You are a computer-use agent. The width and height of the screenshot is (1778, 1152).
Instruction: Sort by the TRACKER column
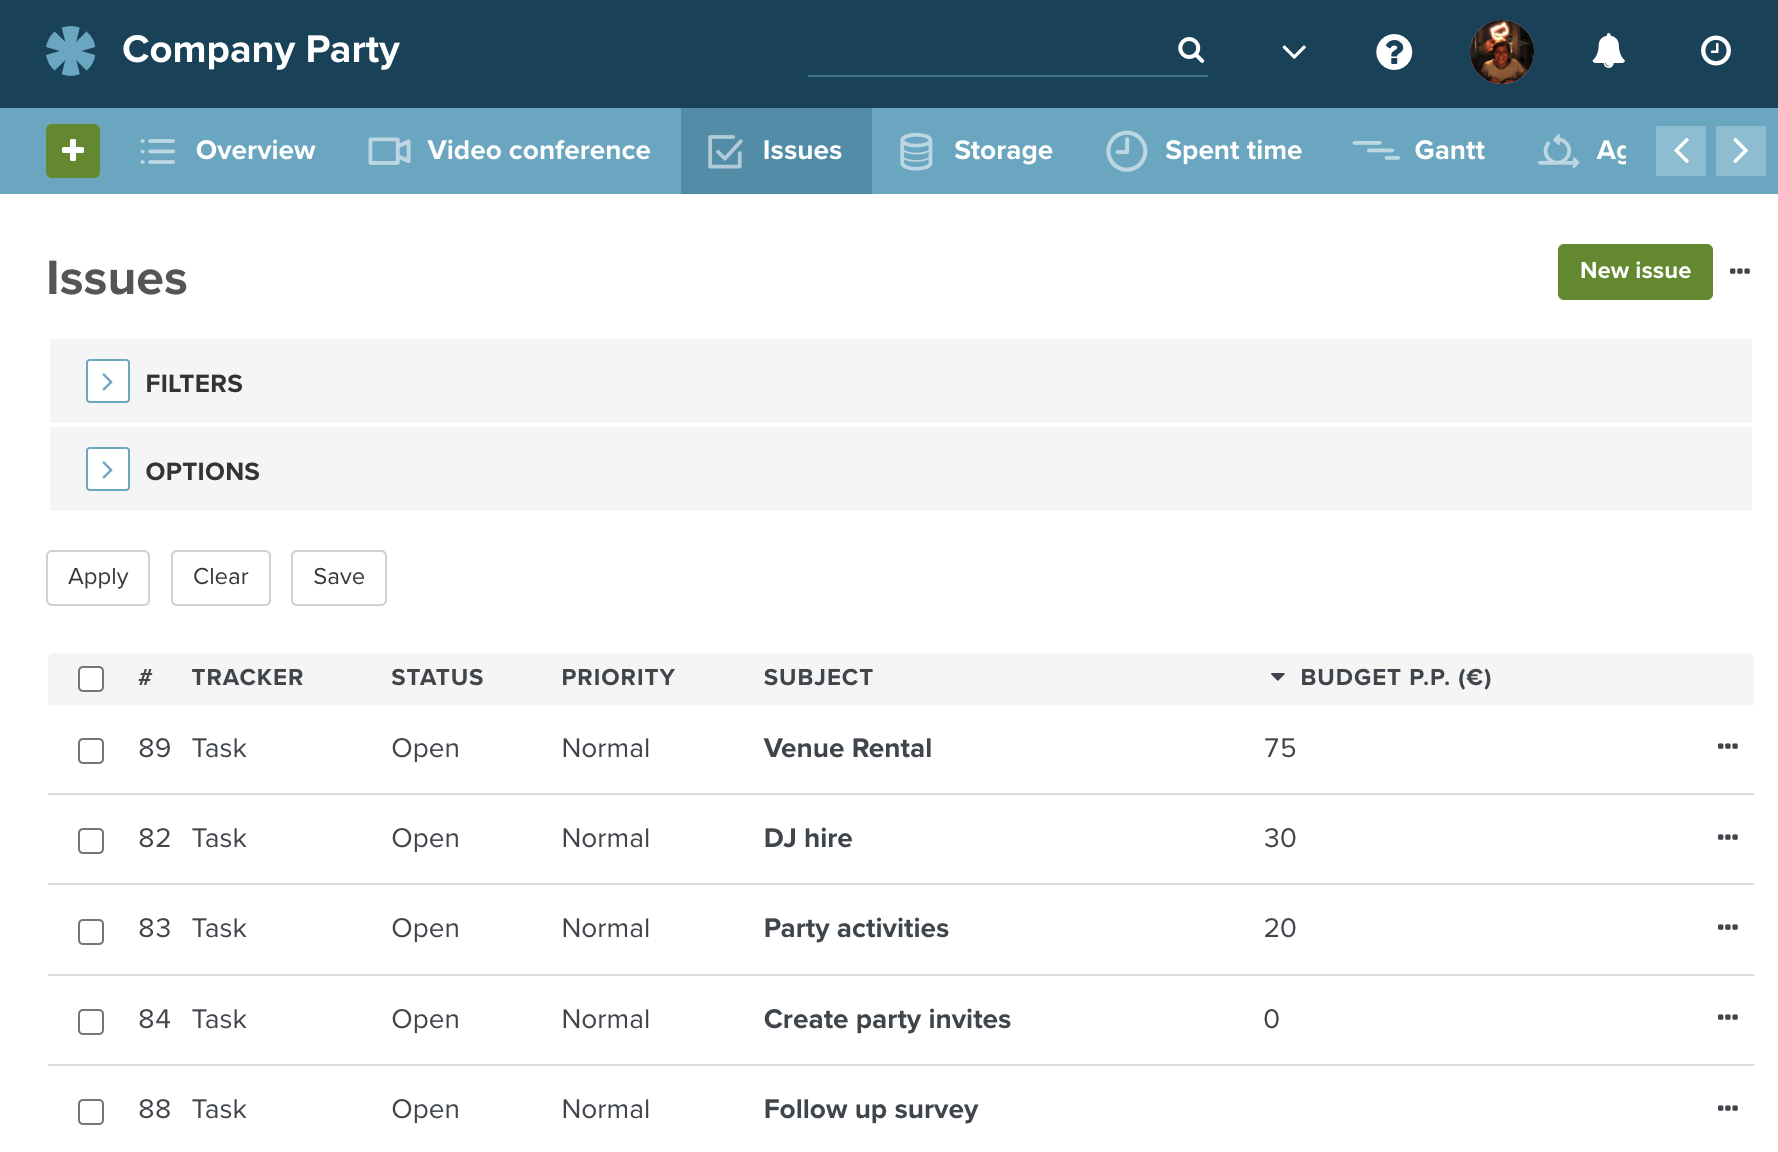(x=247, y=678)
